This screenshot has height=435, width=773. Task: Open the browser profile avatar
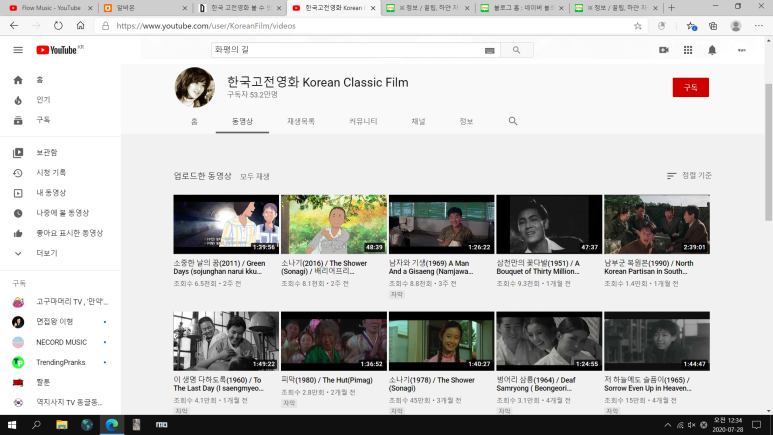click(736, 26)
